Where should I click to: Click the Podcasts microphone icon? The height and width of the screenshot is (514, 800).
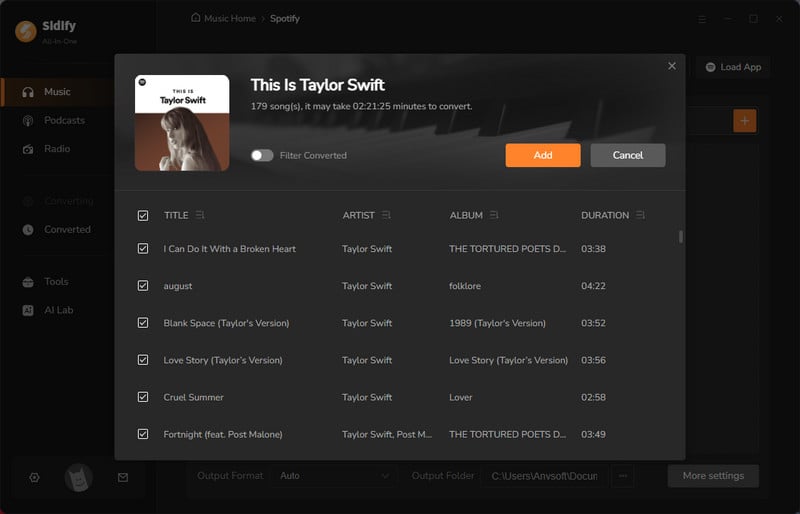tap(28, 120)
